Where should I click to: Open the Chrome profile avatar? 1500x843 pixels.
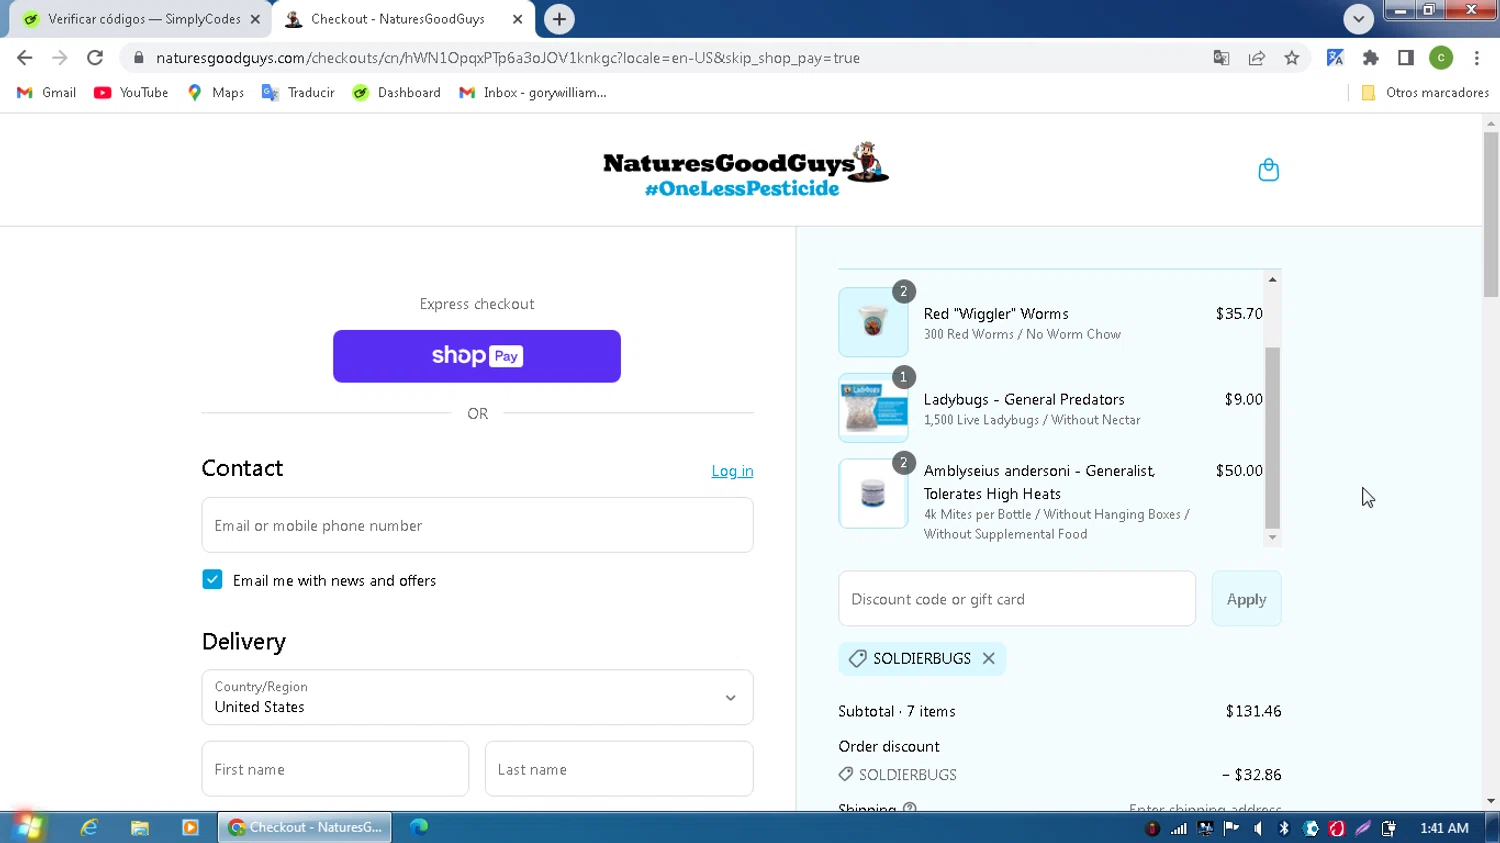pyautogui.click(x=1441, y=58)
